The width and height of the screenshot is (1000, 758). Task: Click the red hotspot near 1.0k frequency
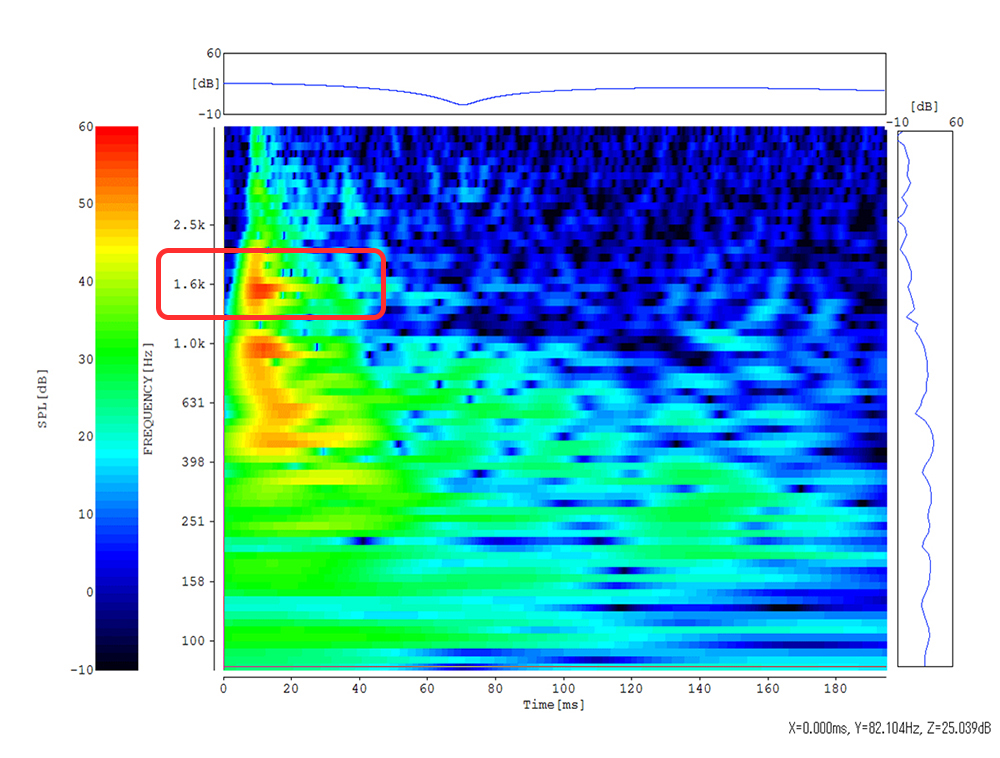[264, 349]
